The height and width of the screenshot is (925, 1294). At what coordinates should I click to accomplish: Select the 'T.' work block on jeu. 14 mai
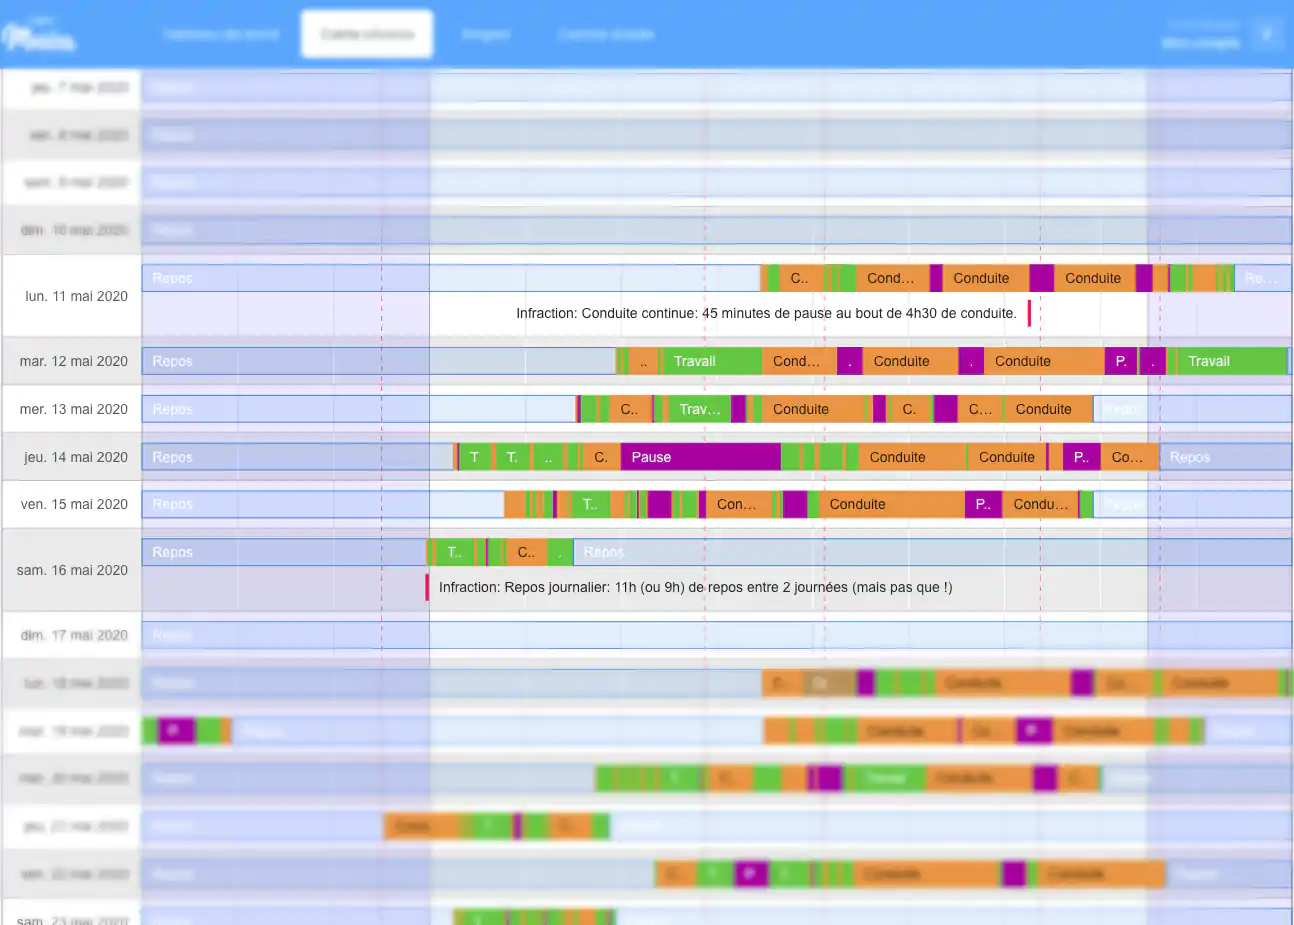[x=512, y=457]
